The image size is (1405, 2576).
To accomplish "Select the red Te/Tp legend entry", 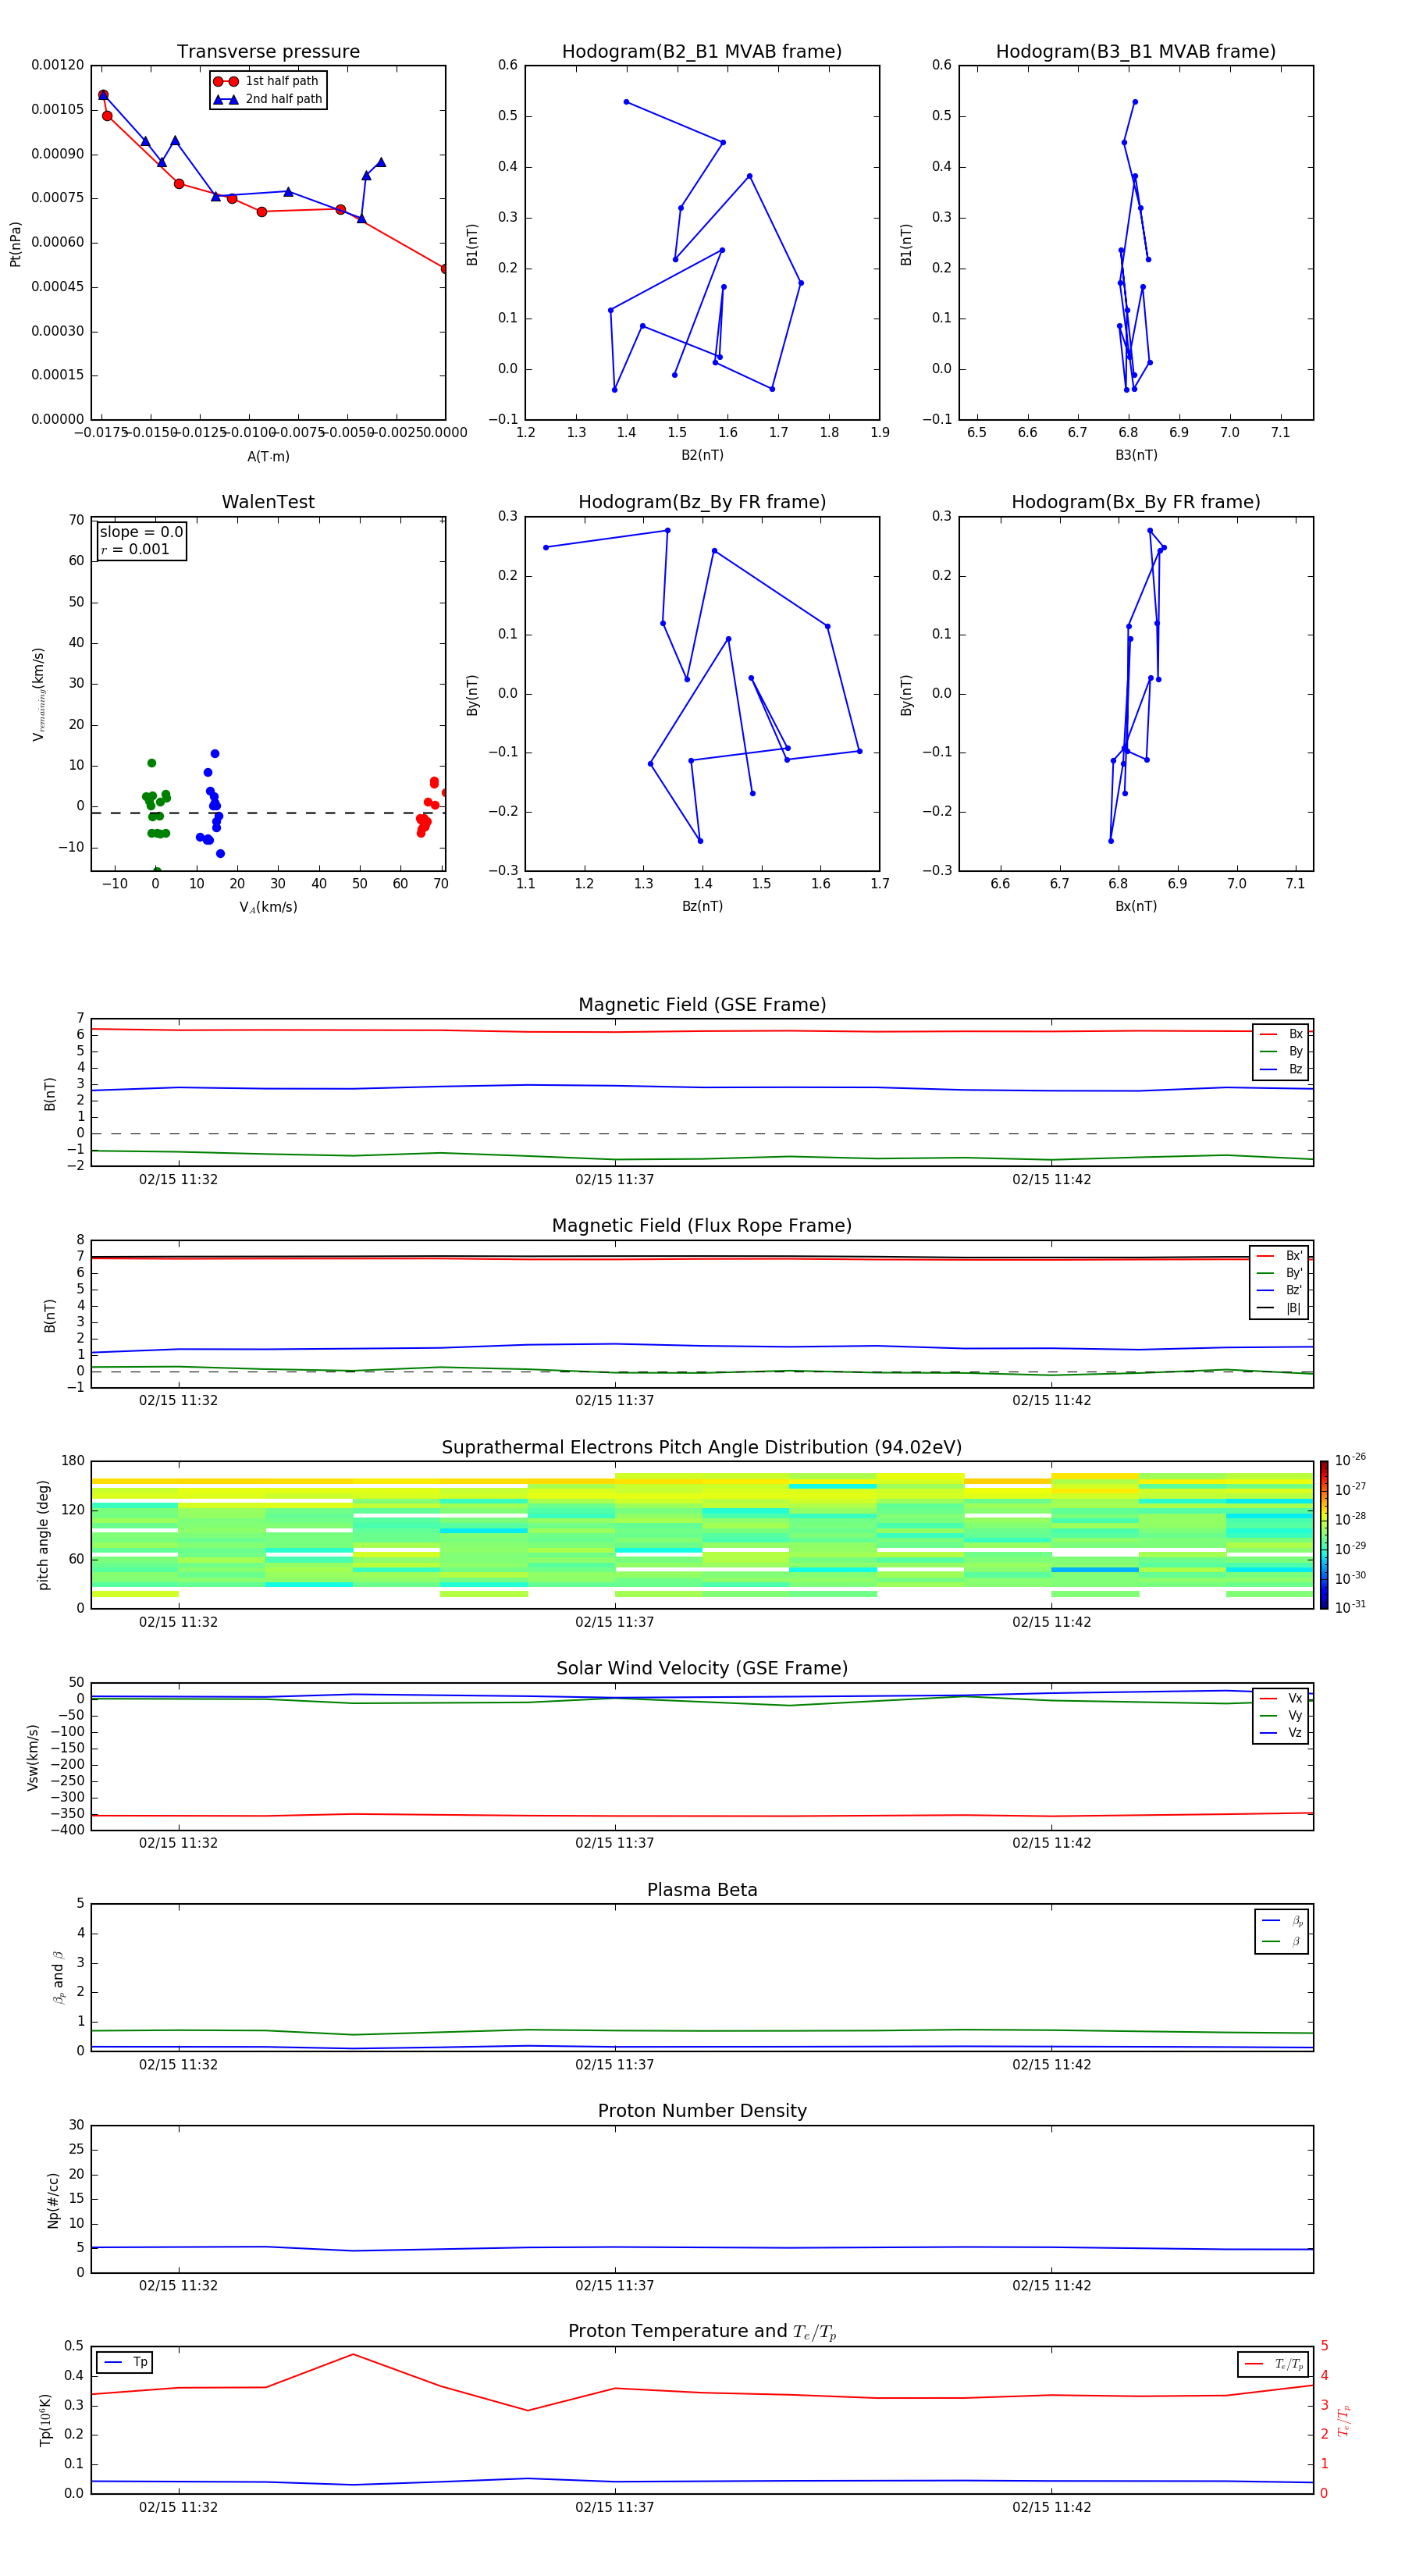I will [x=1273, y=2365].
